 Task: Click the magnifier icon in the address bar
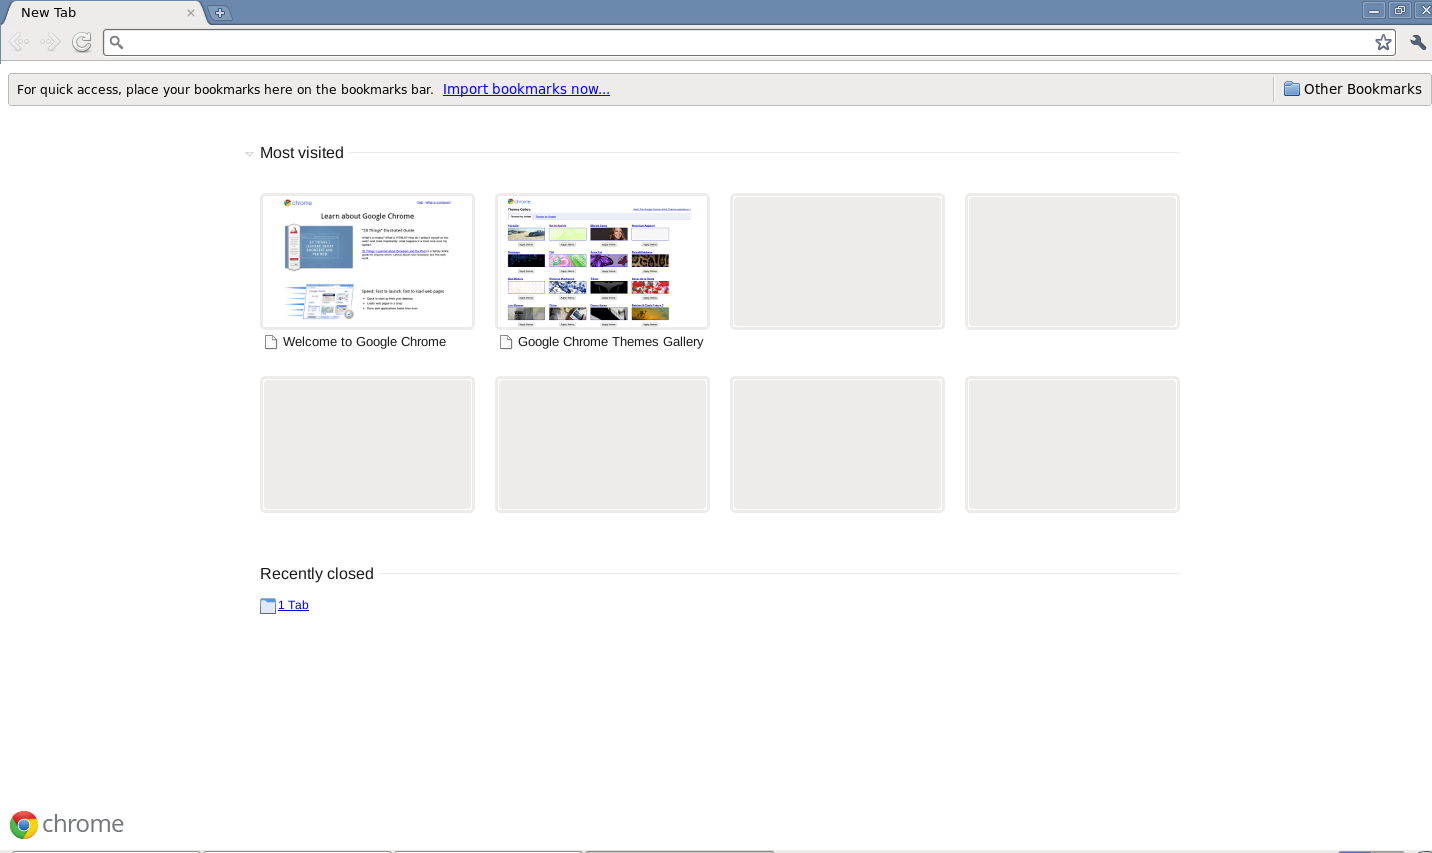(117, 42)
